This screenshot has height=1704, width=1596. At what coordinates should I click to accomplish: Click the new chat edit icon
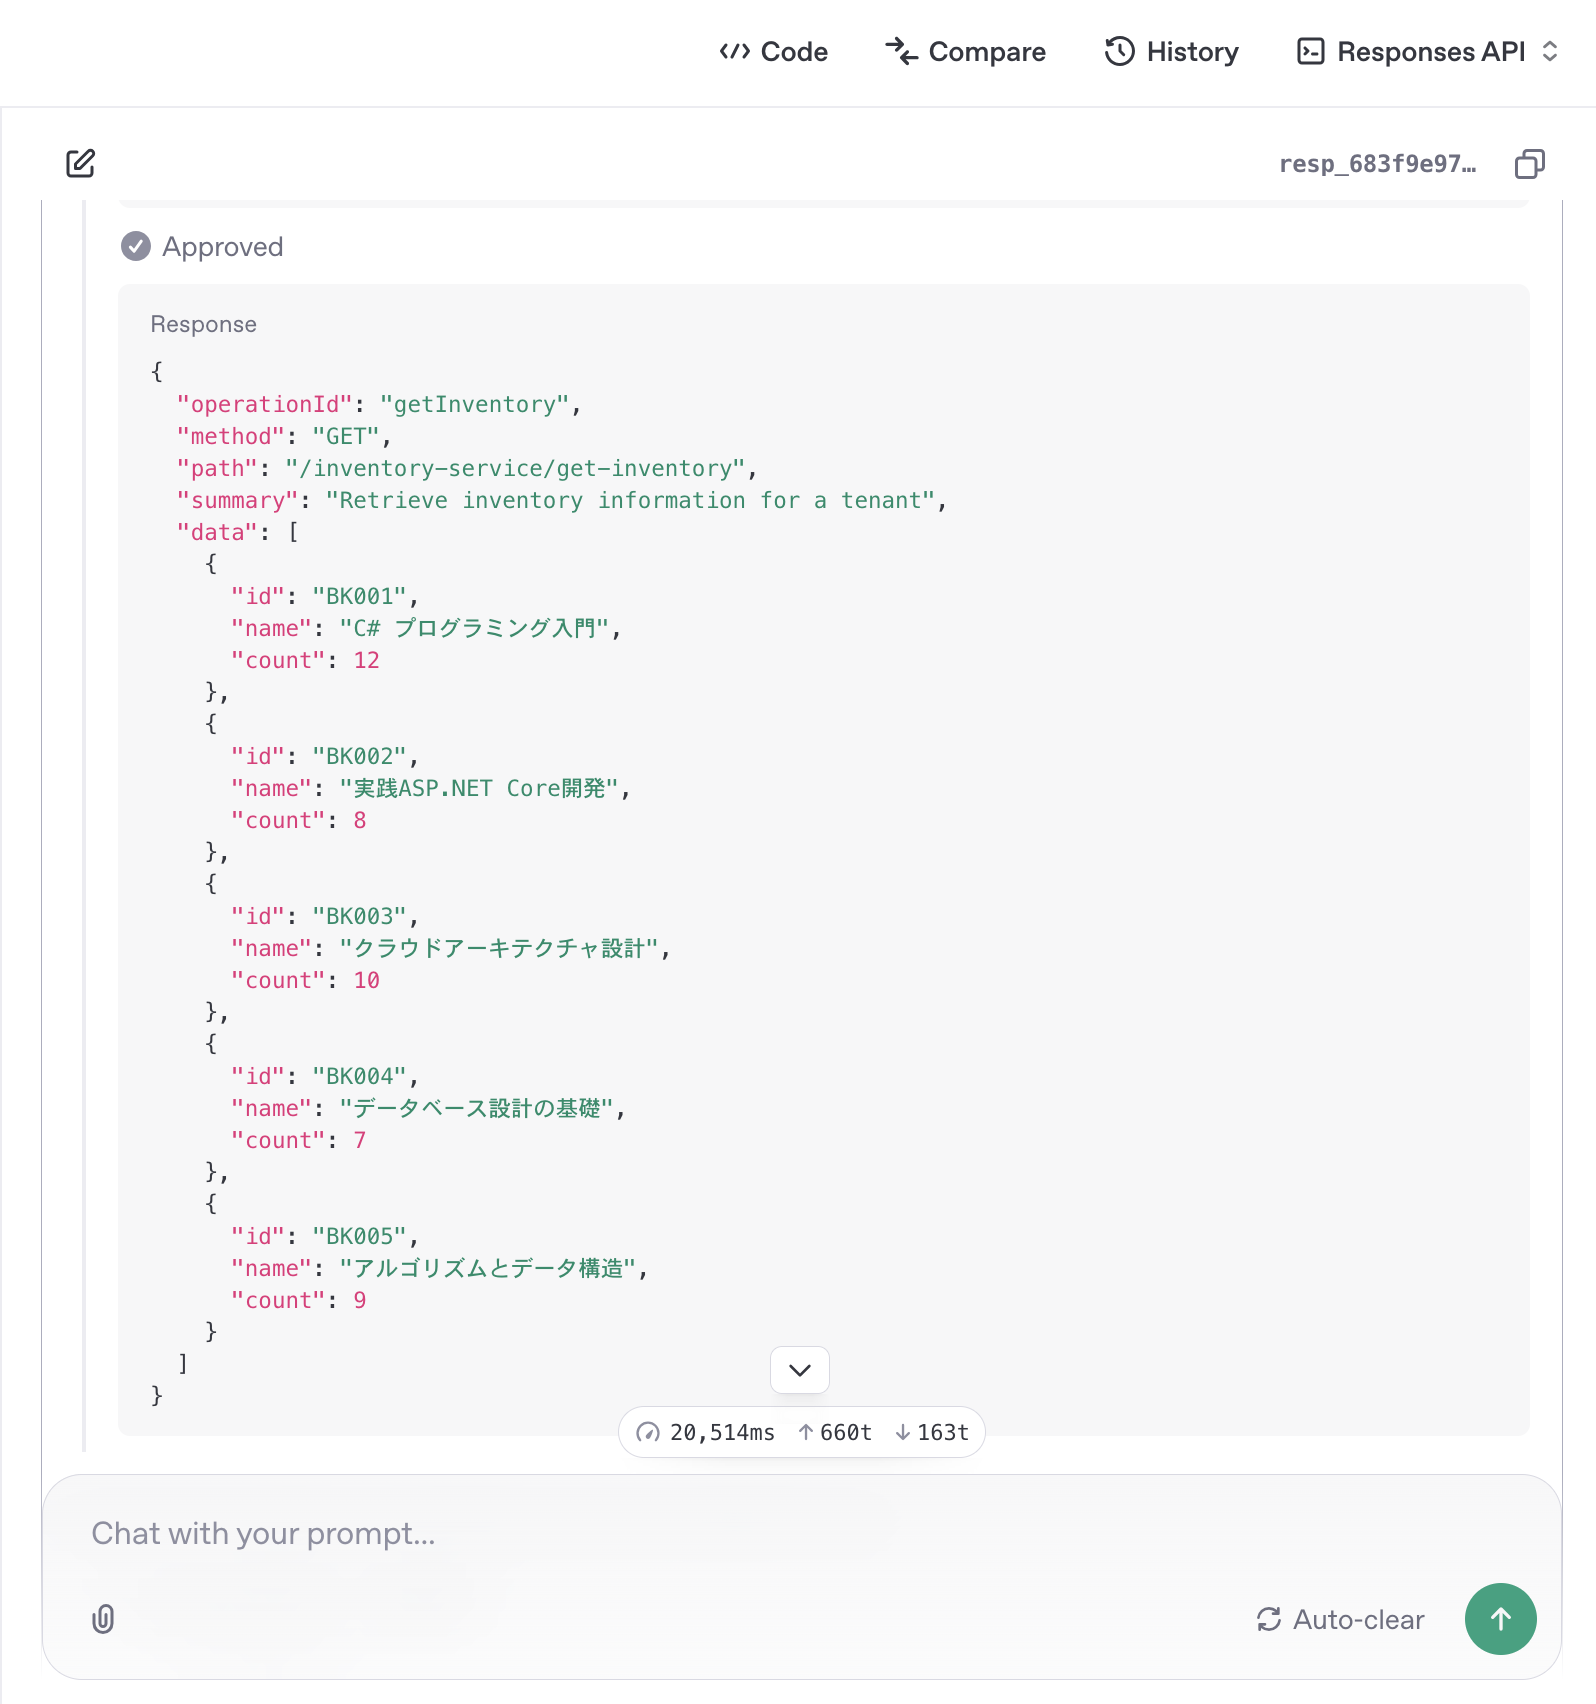[81, 163]
